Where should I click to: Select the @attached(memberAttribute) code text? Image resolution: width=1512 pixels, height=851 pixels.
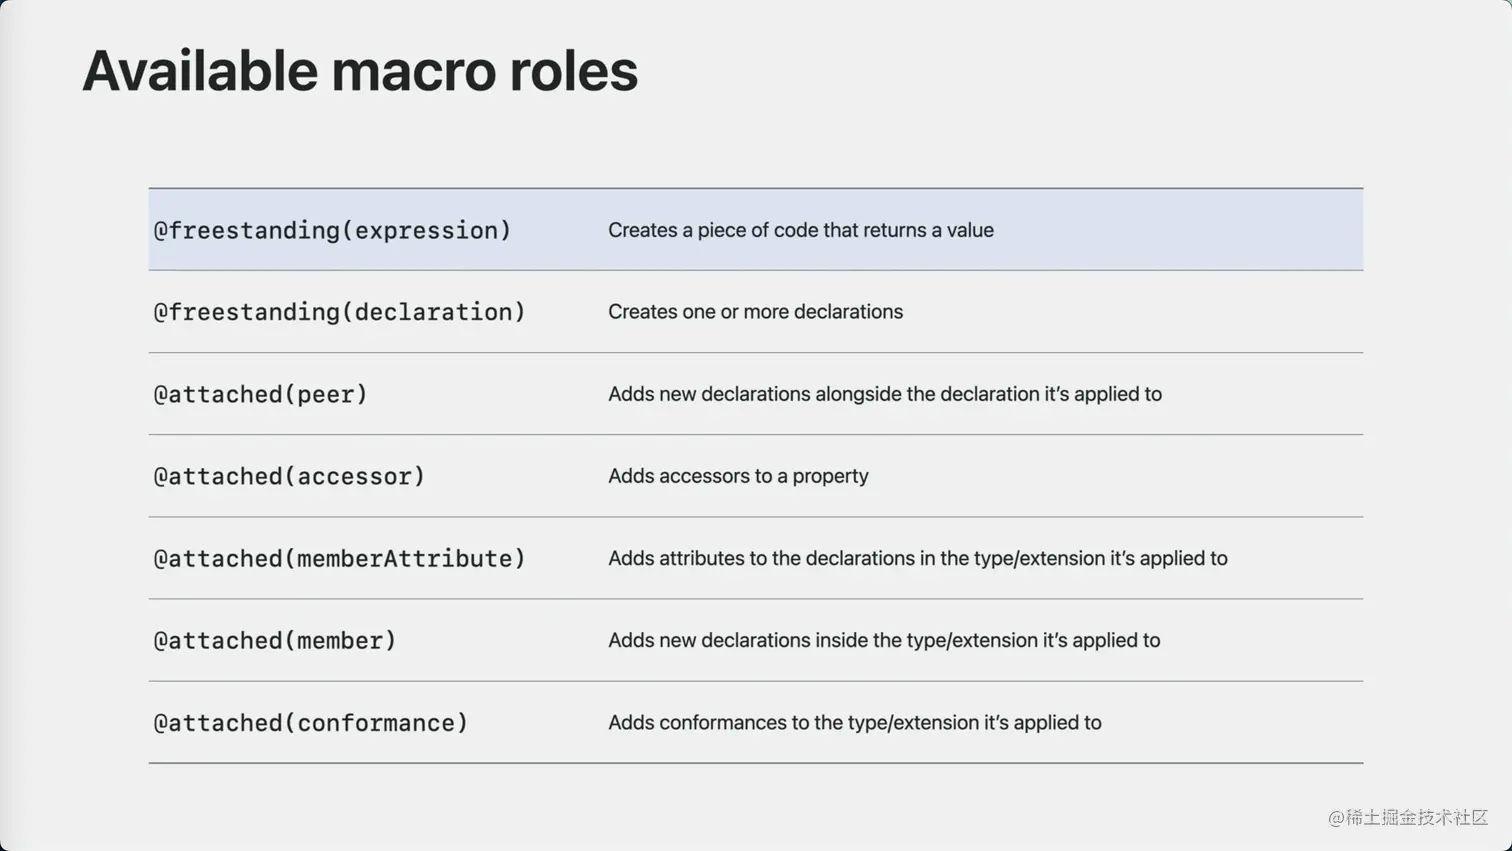coord(339,558)
